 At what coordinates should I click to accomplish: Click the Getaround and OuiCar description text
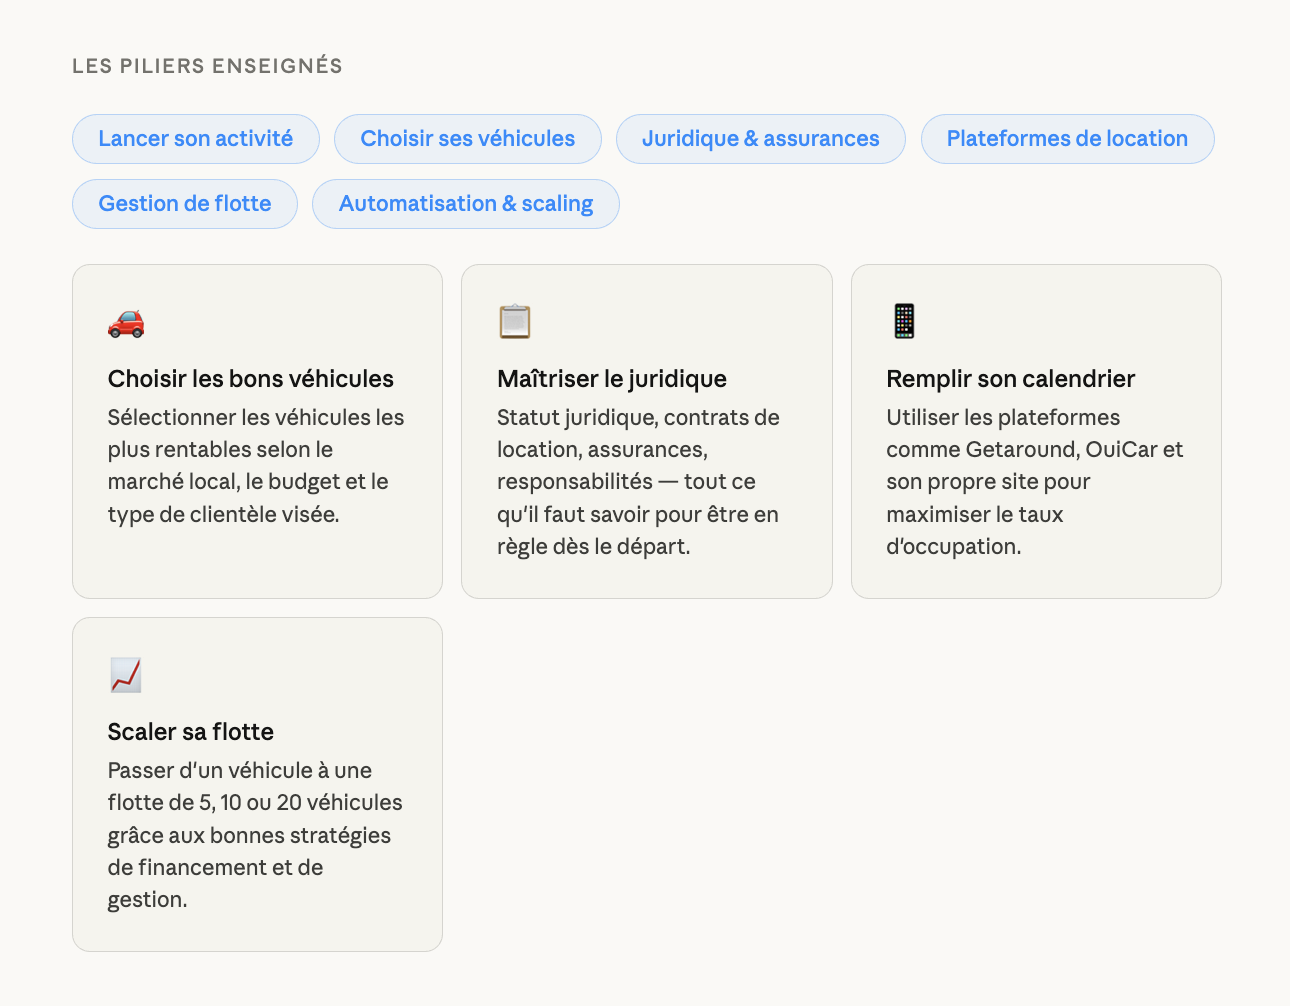1034,482
